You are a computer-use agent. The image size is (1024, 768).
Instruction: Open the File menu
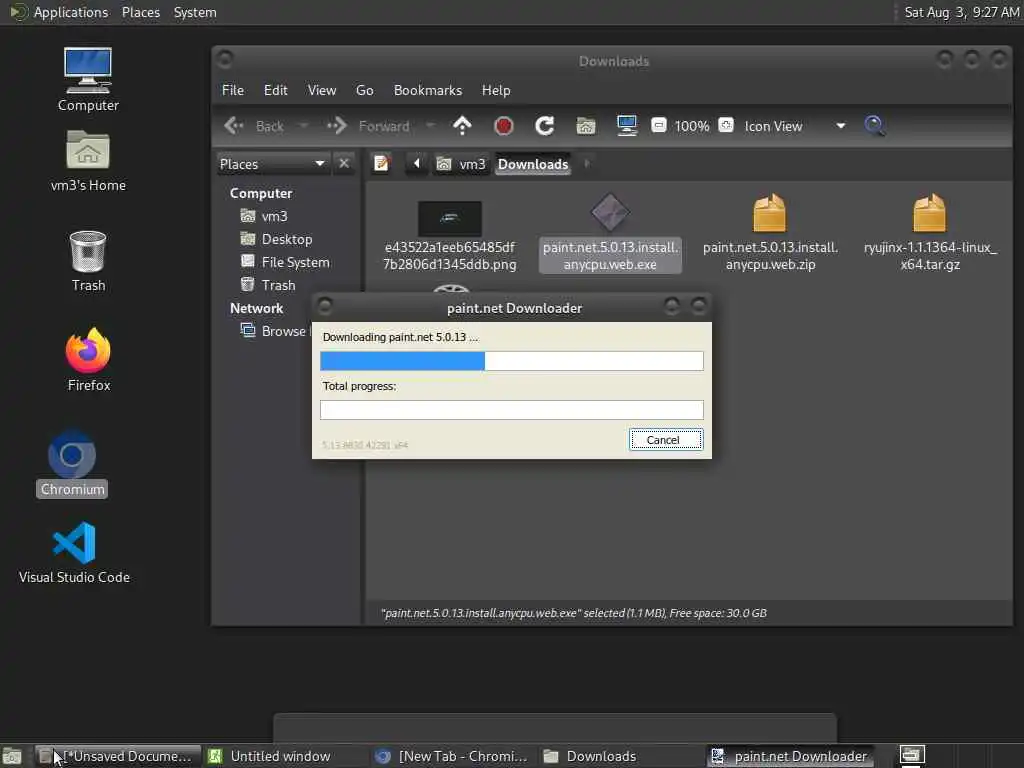coord(232,90)
